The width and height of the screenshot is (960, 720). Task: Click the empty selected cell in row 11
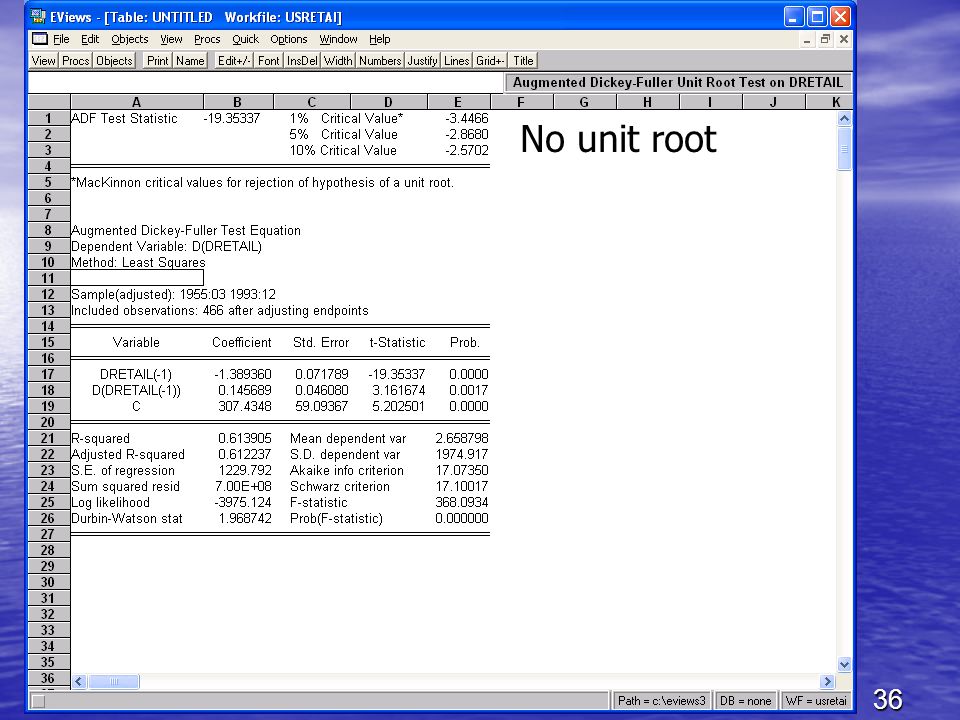point(137,278)
